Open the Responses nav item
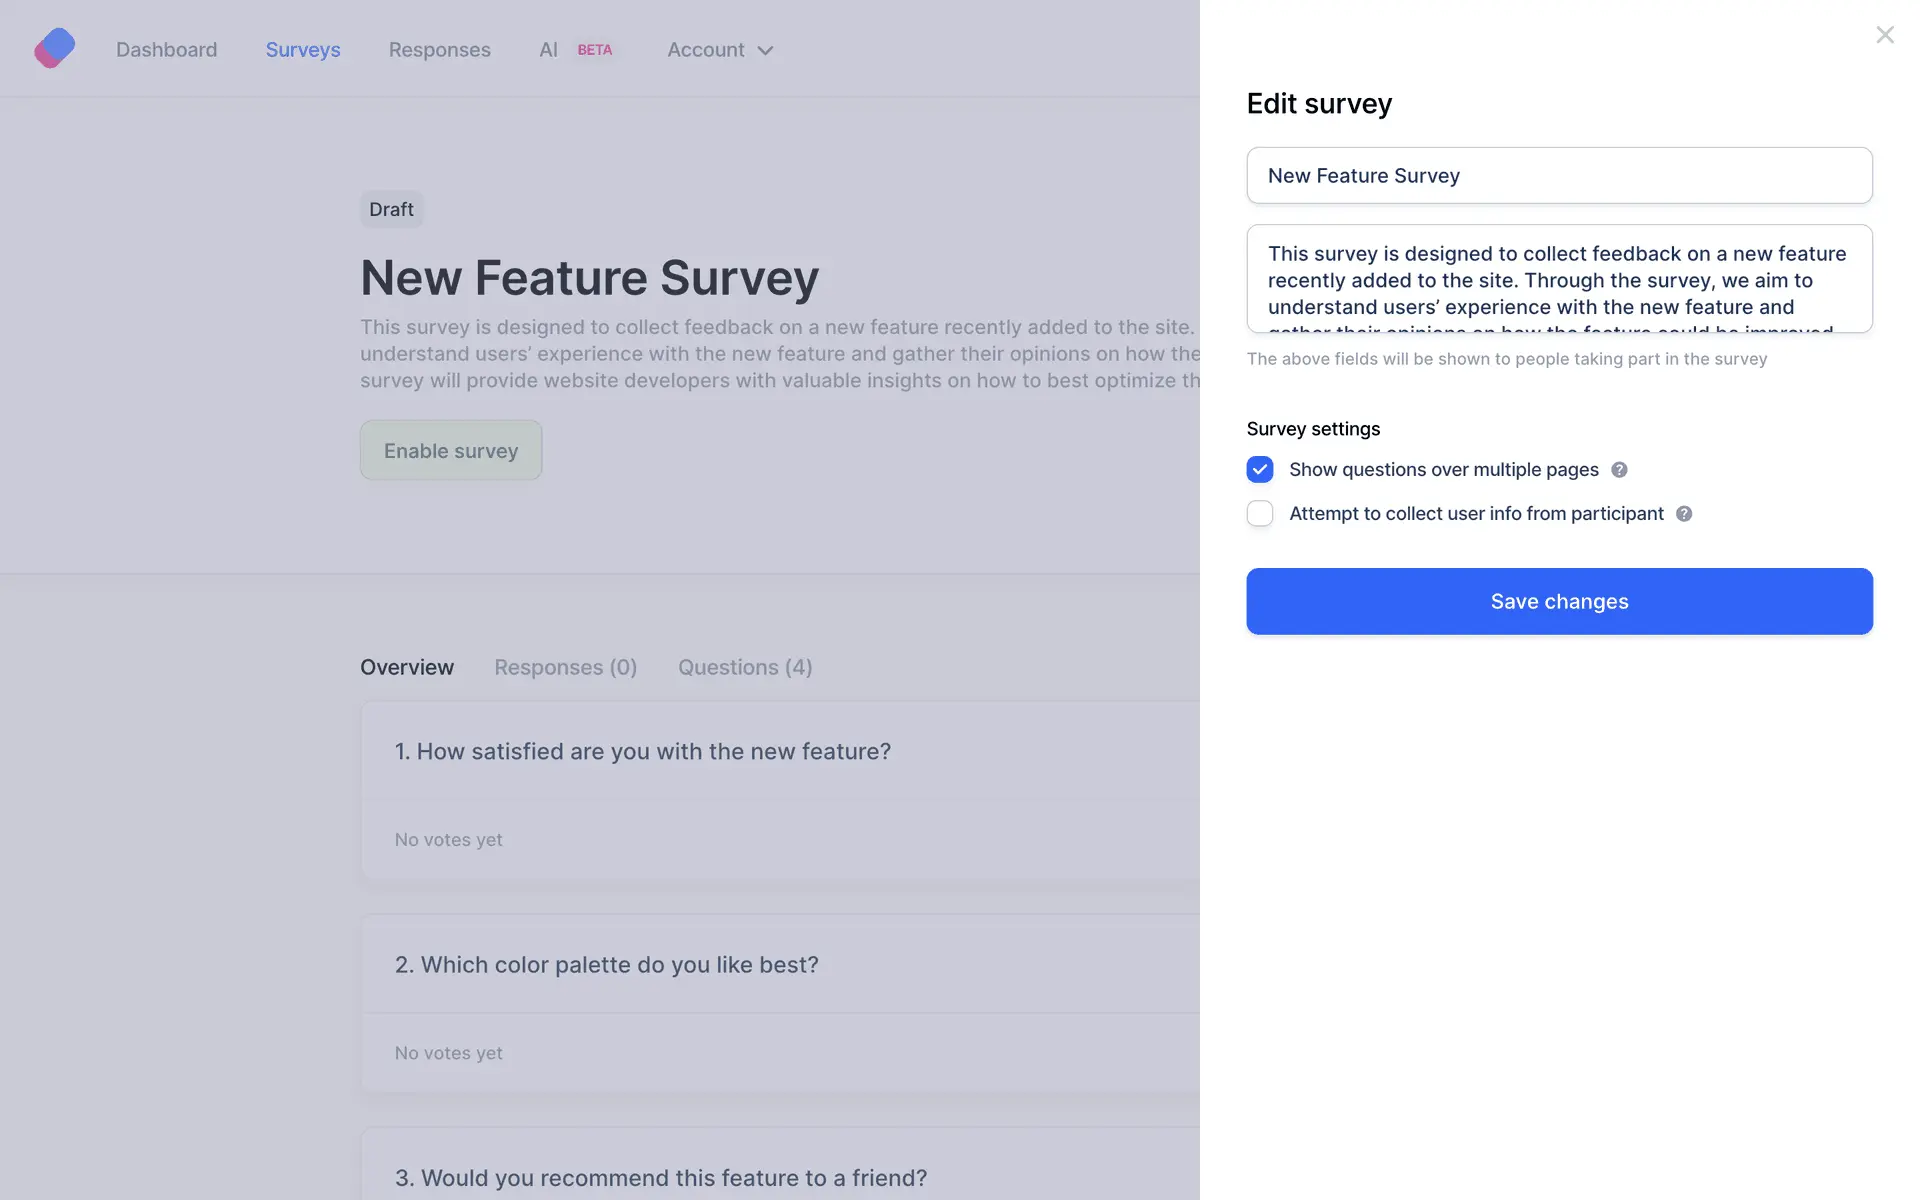The height and width of the screenshot is (1200, 1920). point(439,50)
